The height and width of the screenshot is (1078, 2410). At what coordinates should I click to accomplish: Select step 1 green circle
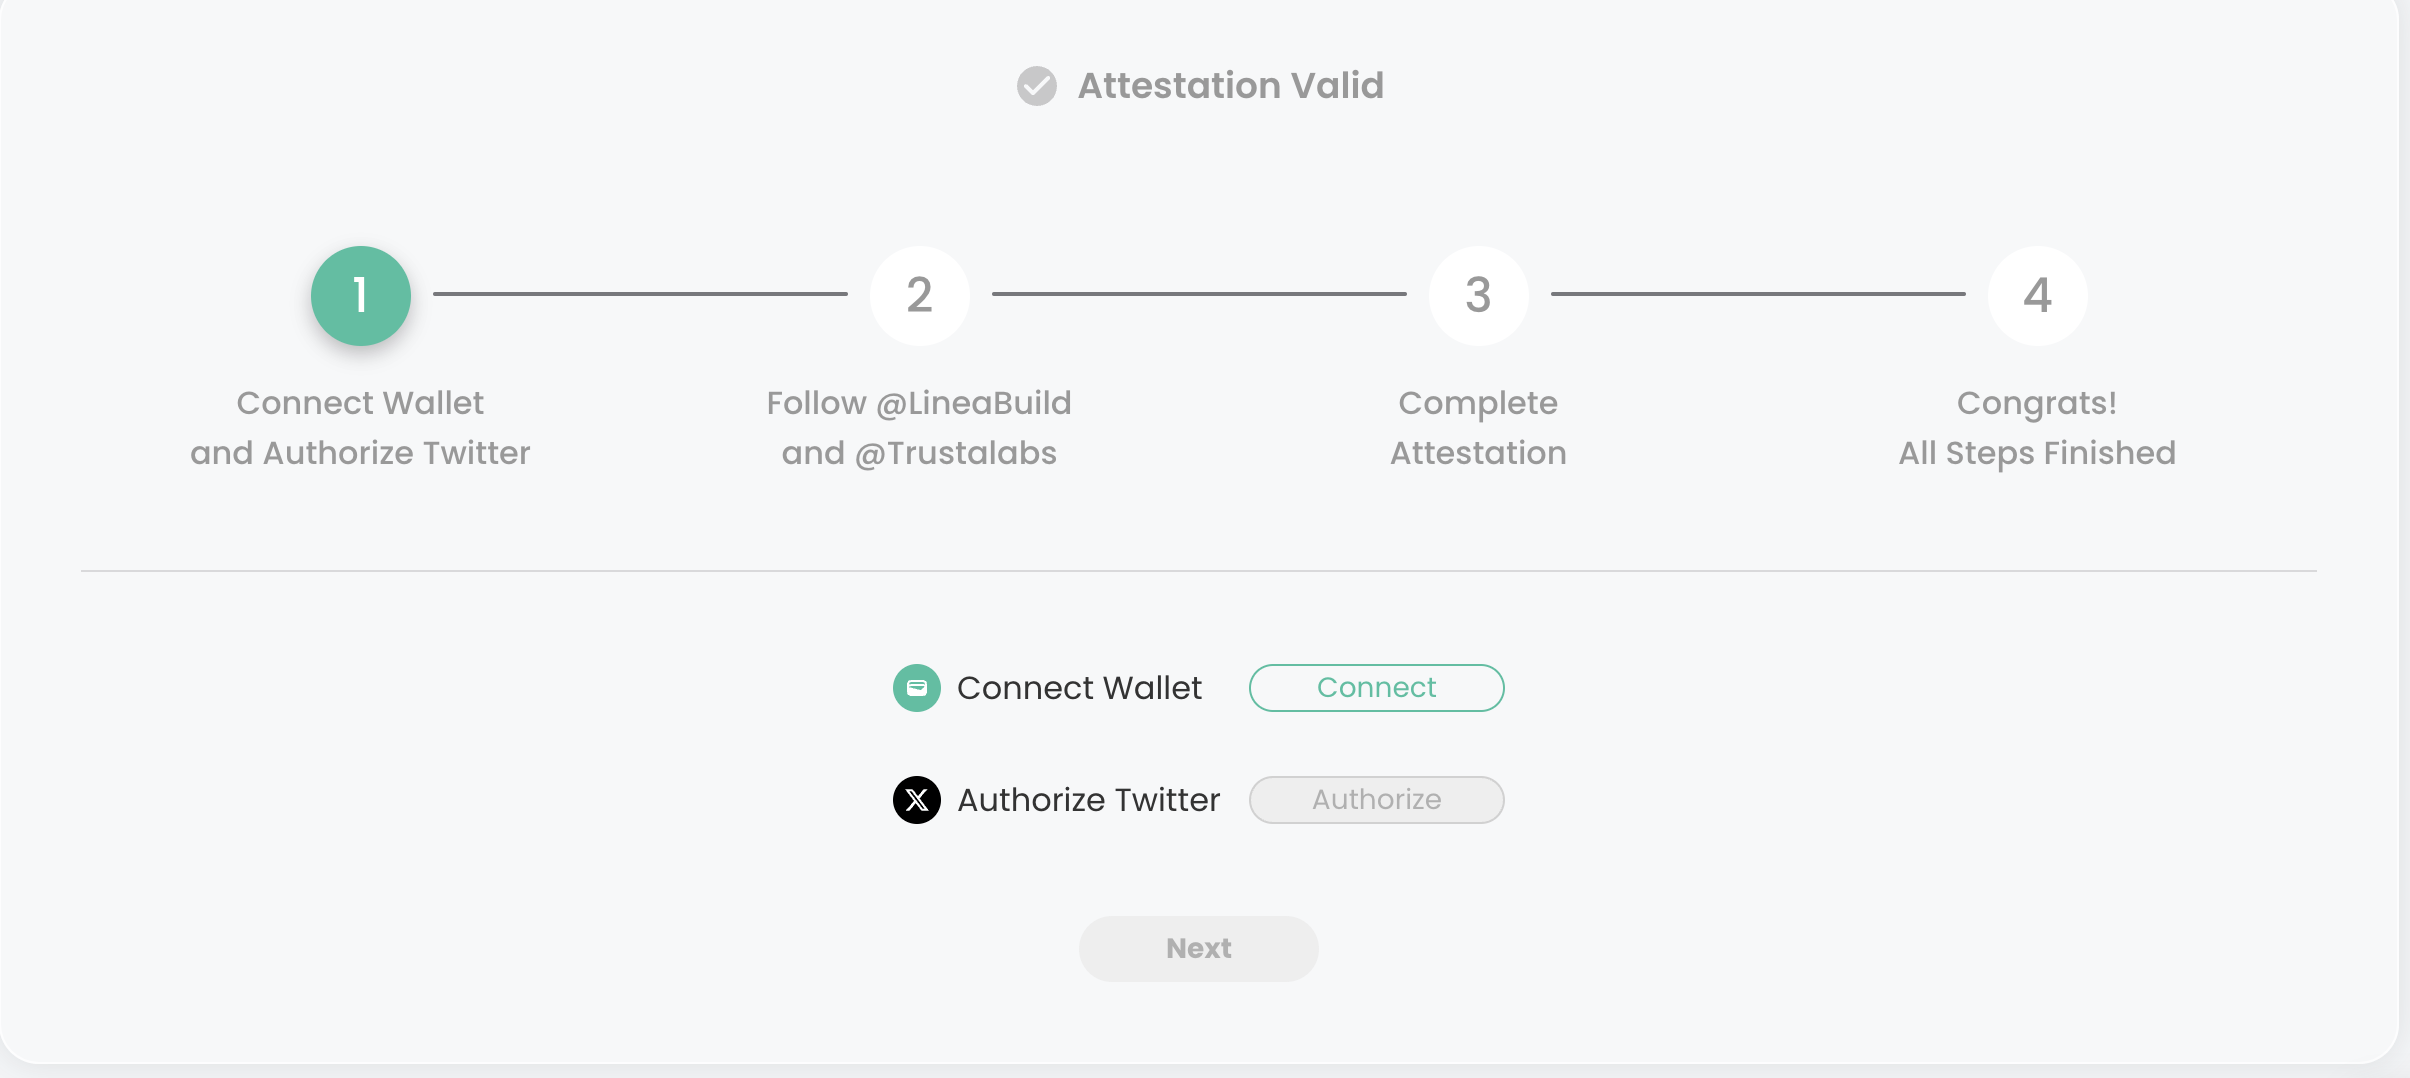click(360, 296)
